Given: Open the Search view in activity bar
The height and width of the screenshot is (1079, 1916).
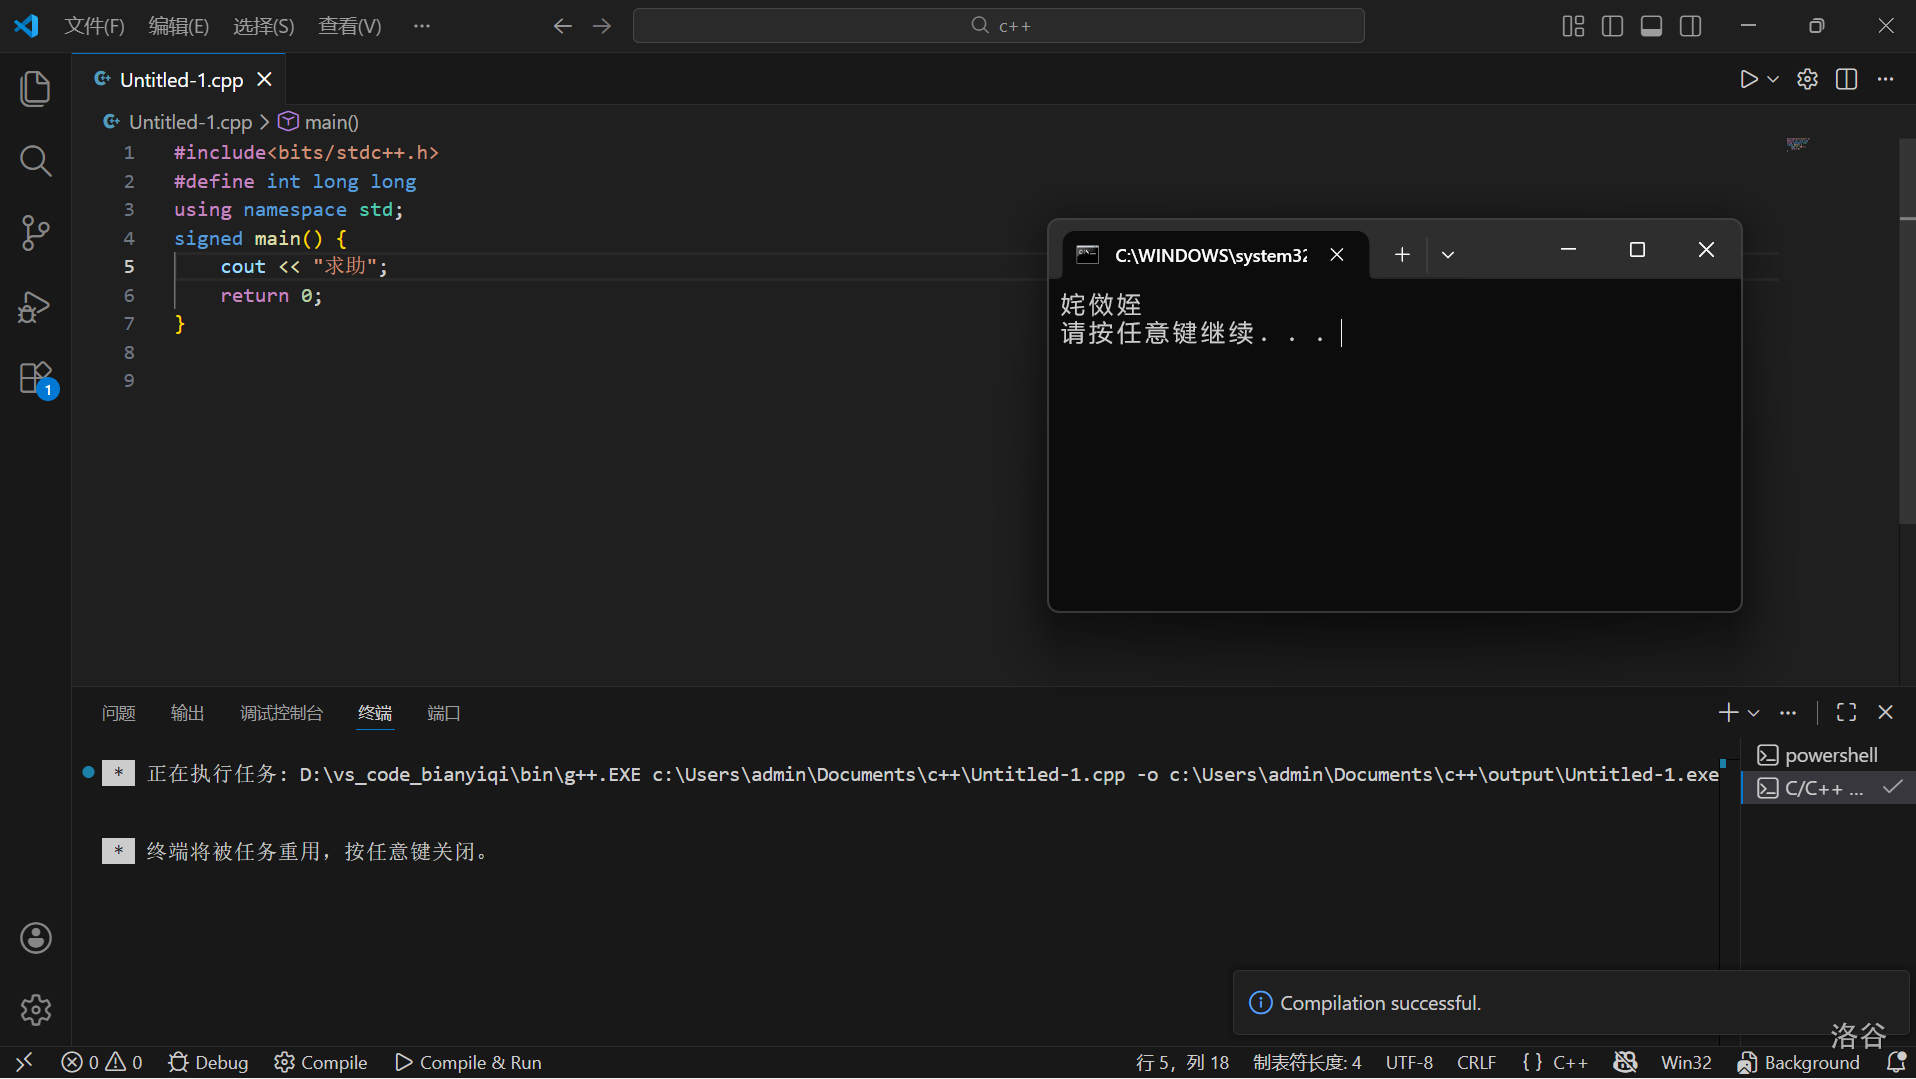Looking at the screenshot, I should coord(36,160).
